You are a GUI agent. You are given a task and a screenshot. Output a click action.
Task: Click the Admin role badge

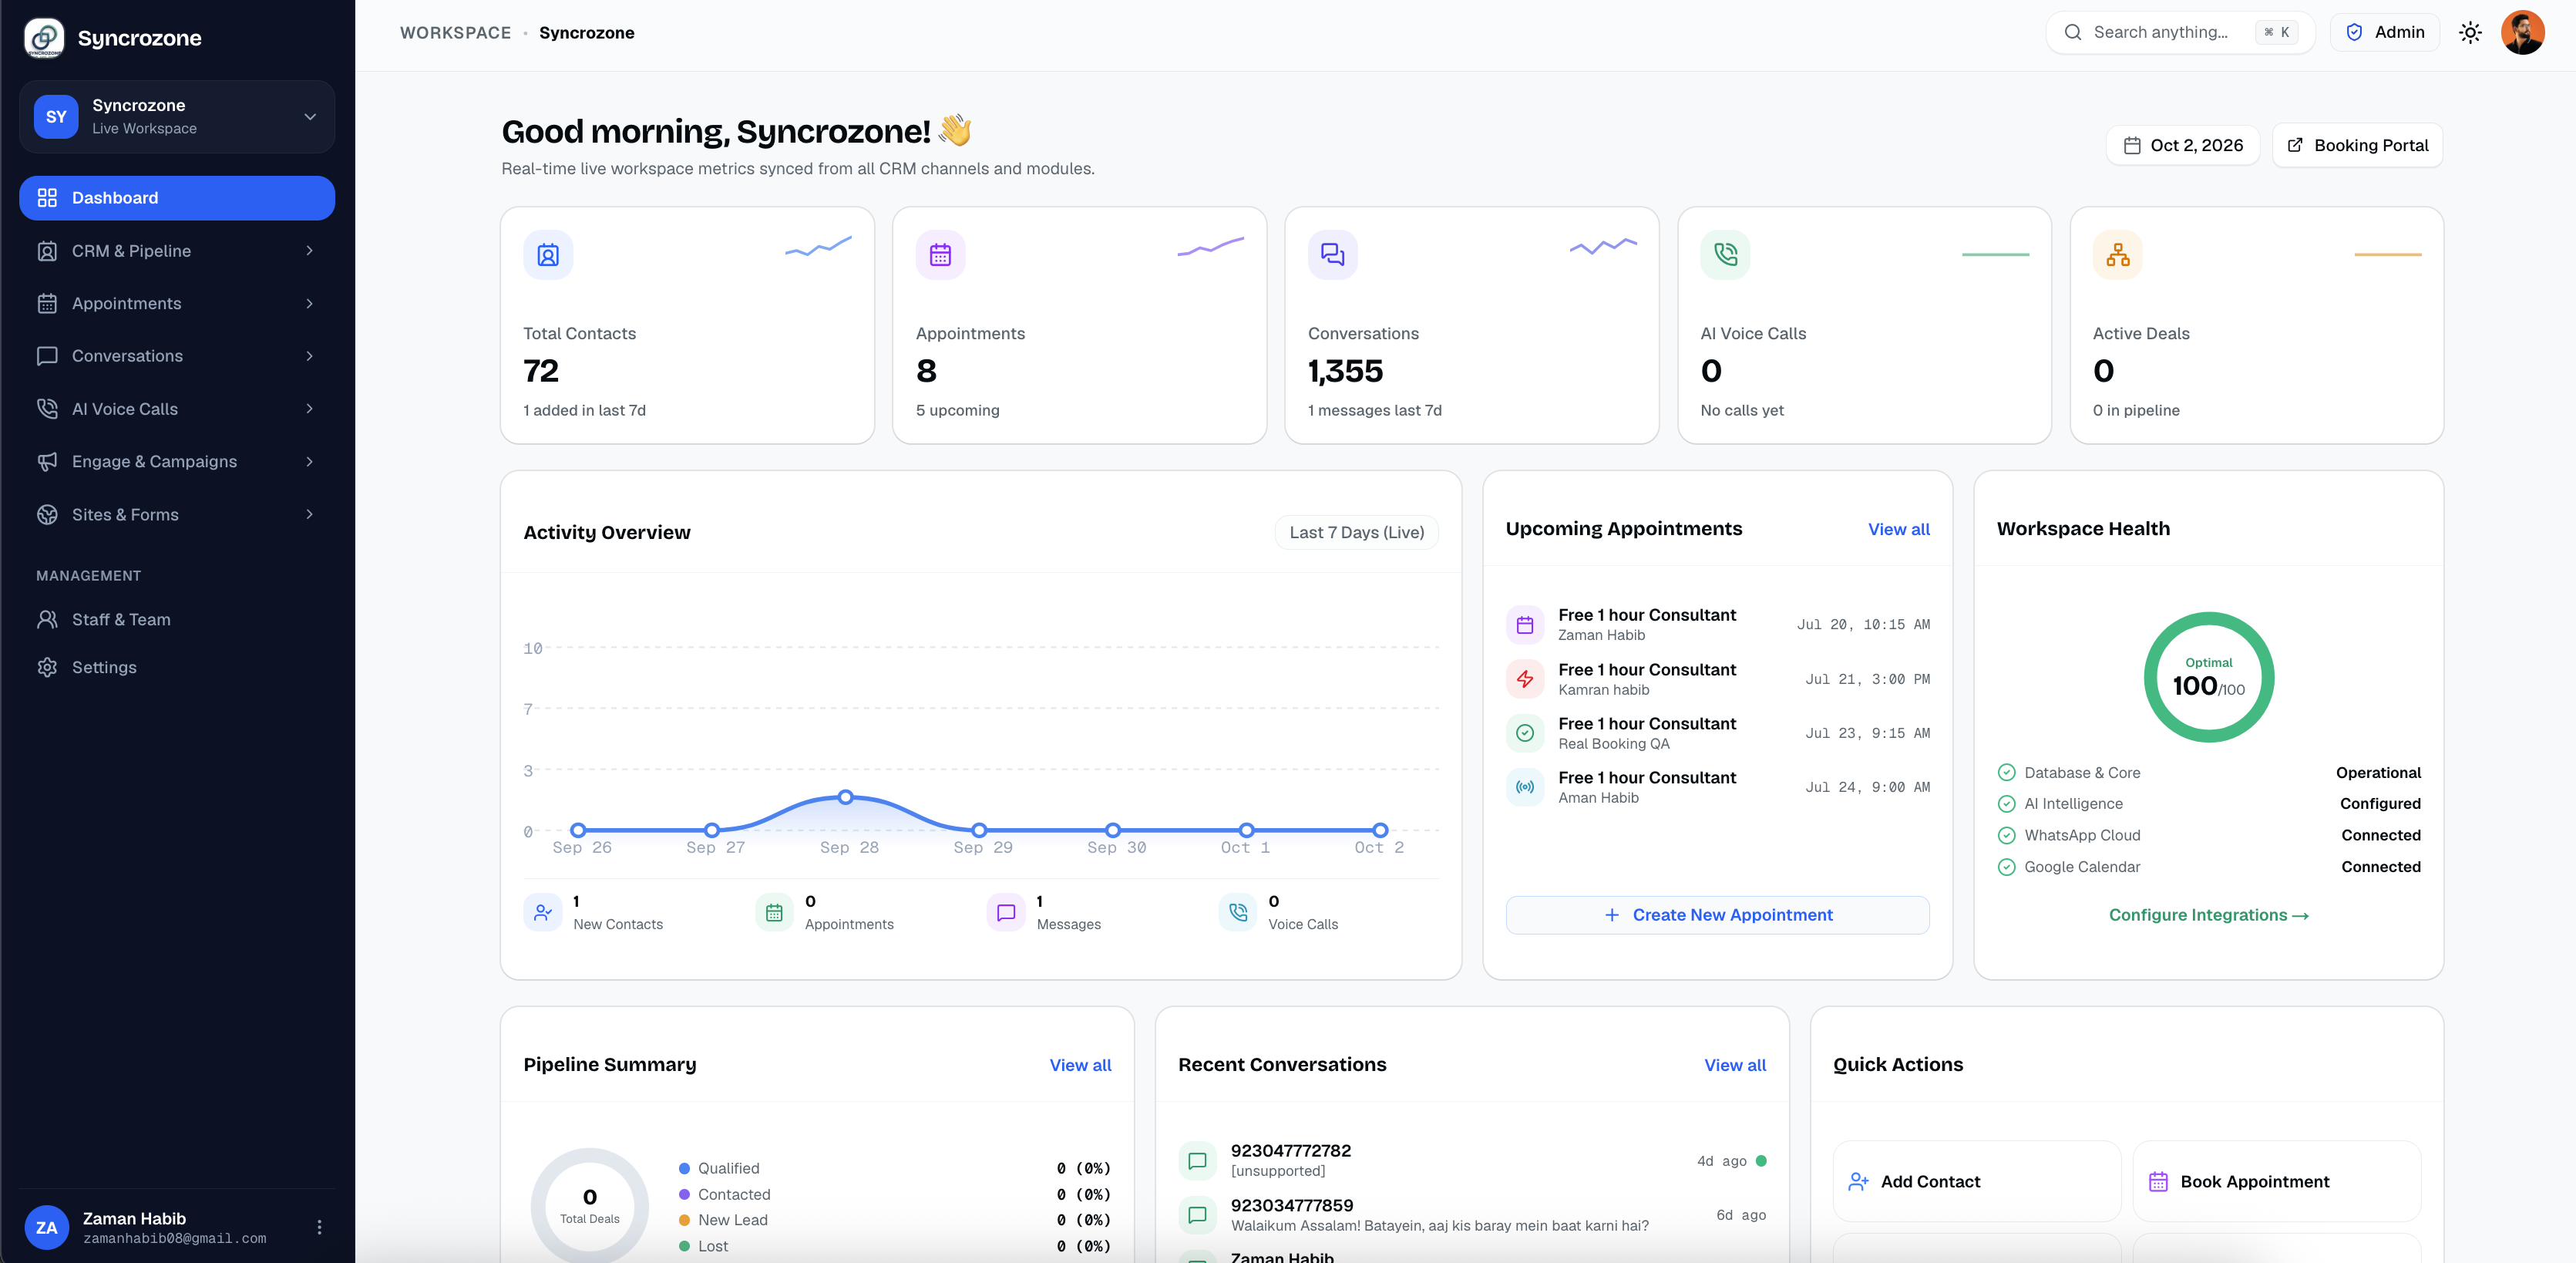(x=2384, y=32)
